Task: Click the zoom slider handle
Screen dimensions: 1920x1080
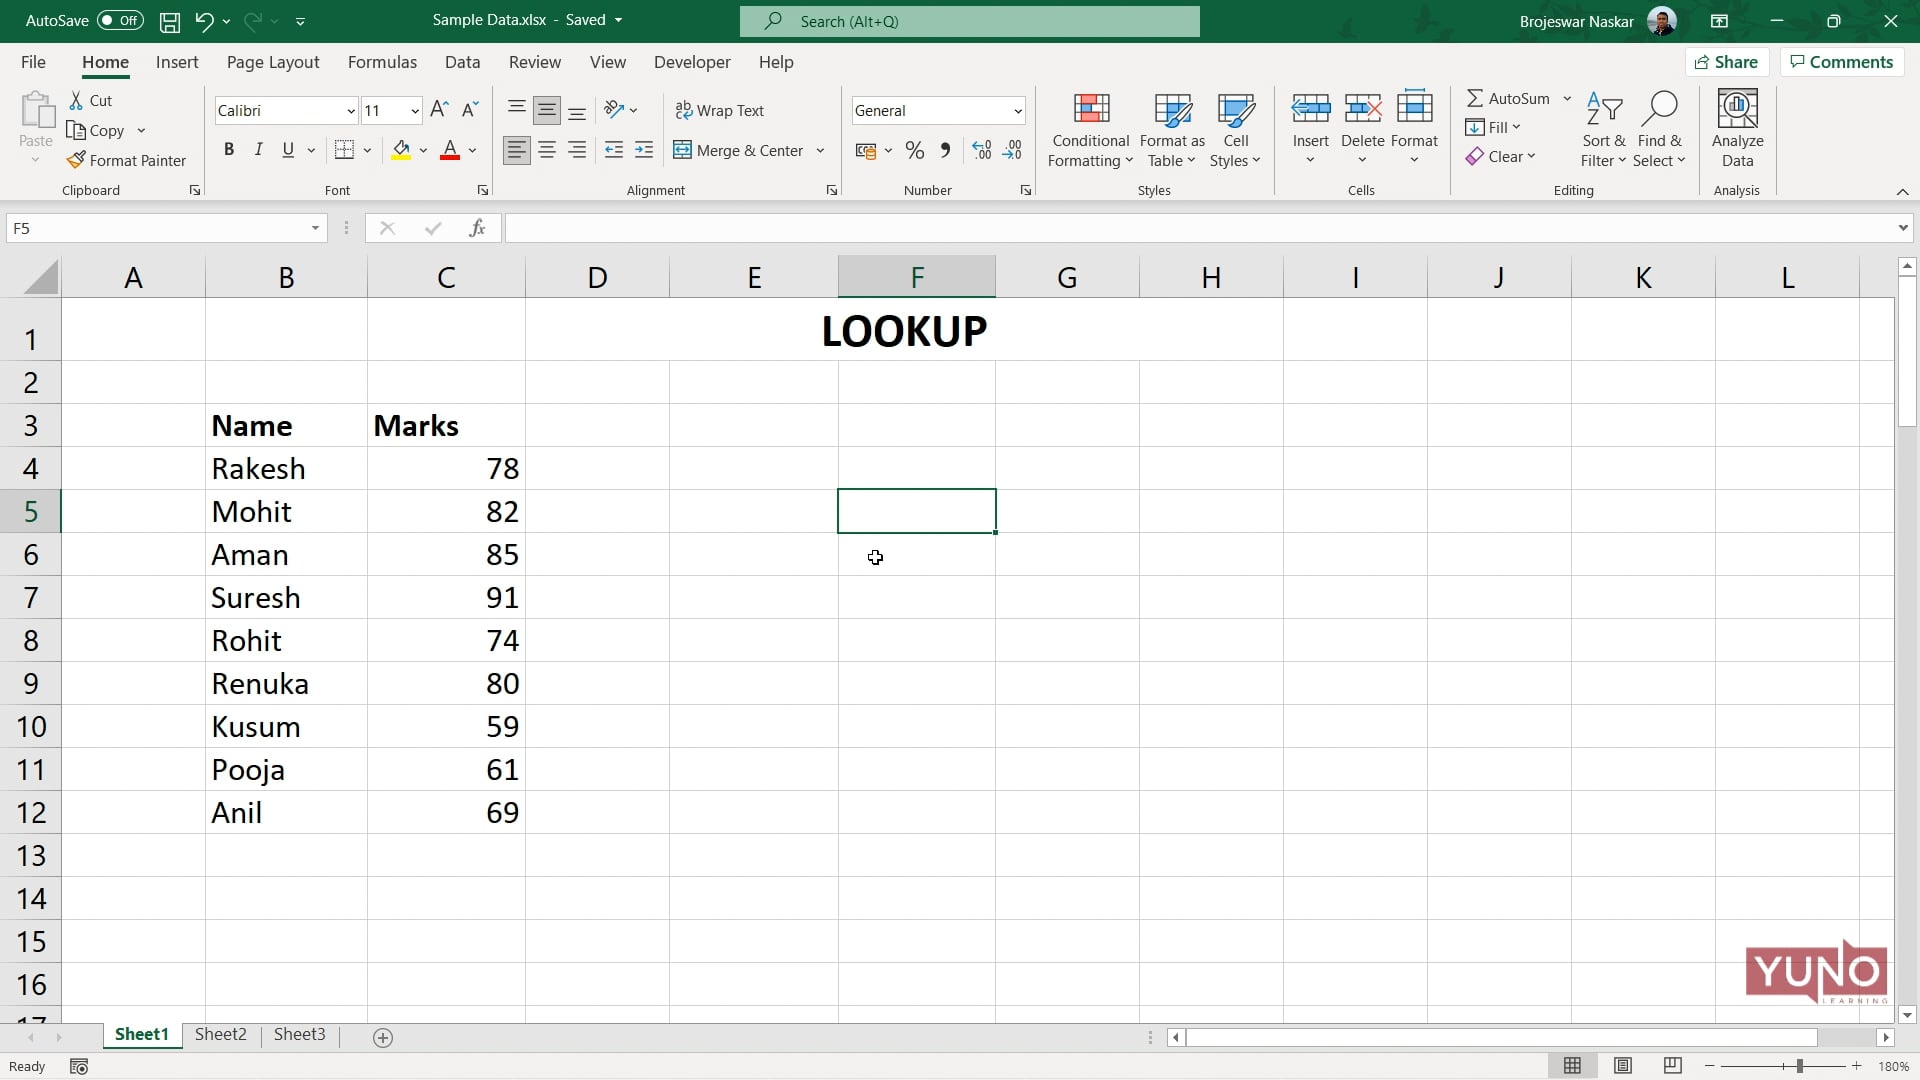Action: tap(1799, 1066)
